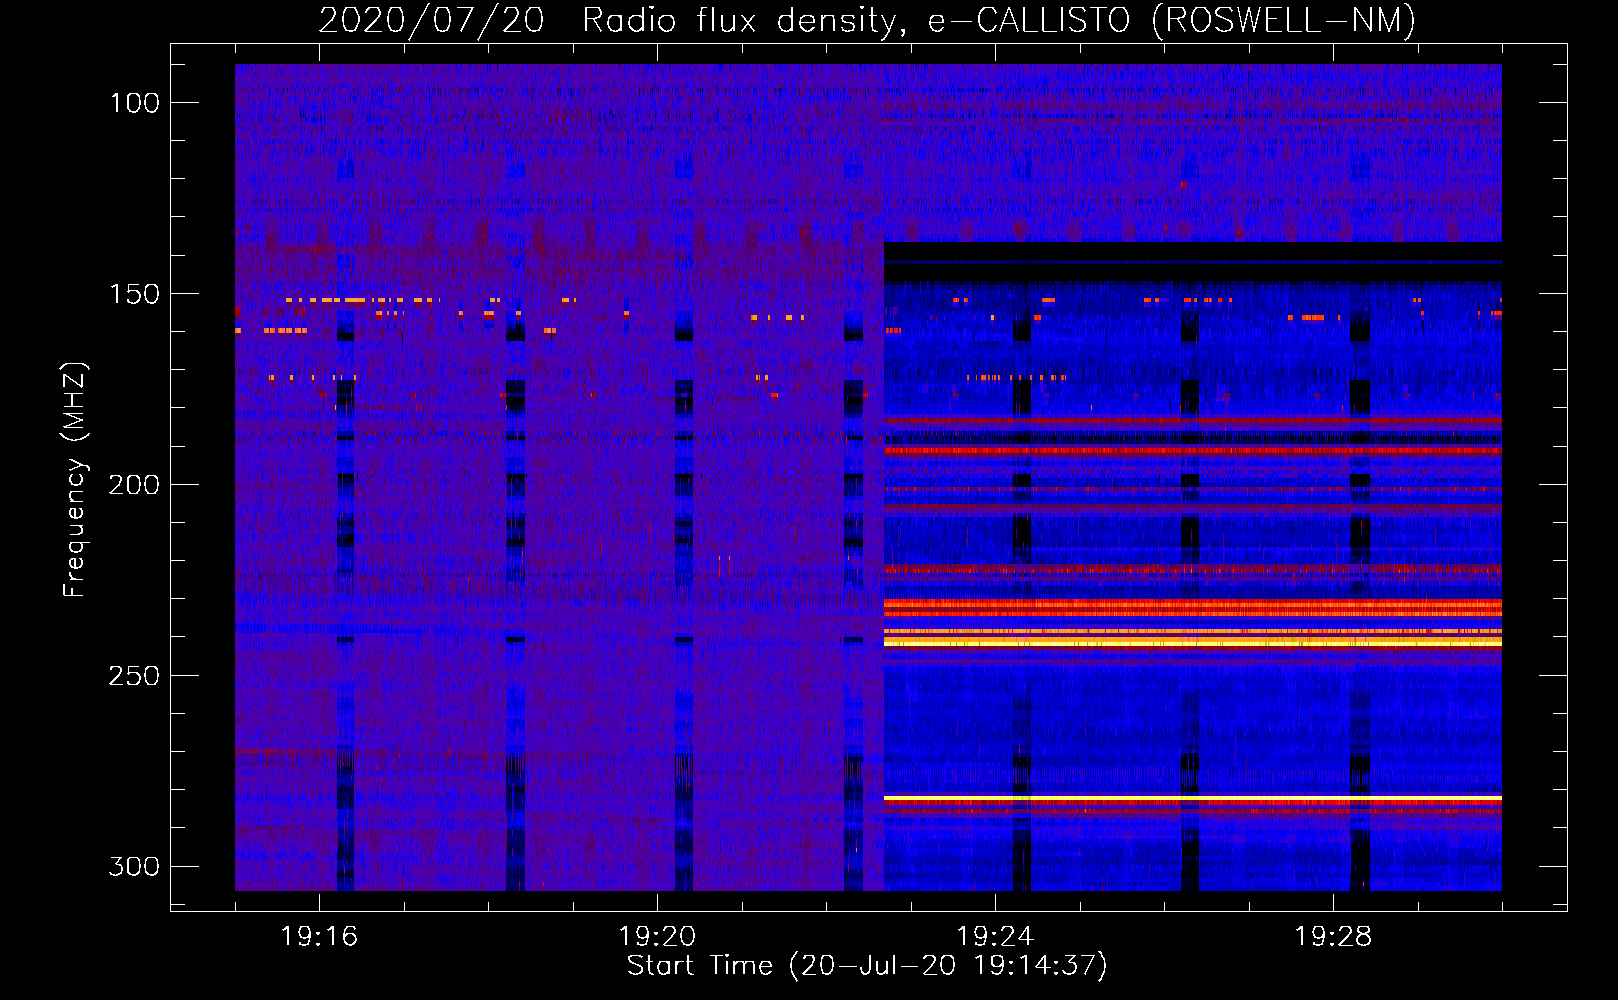Click the 19:20 time tick label
The height and width of the screenshot is (1000, 1618).
657,937
